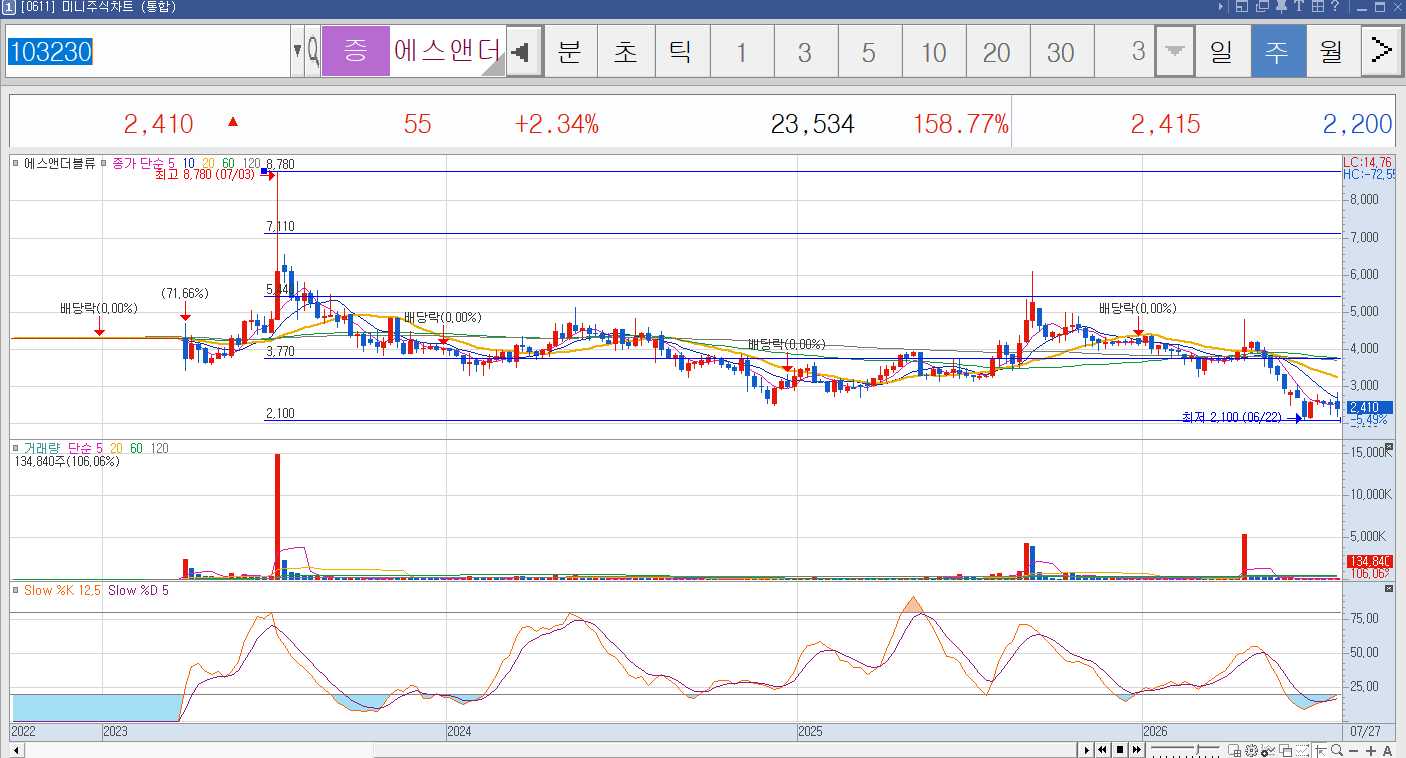The image size is (1406, 758).
Task: Click the volume value 23,534
Action: [x=812, y=124]
